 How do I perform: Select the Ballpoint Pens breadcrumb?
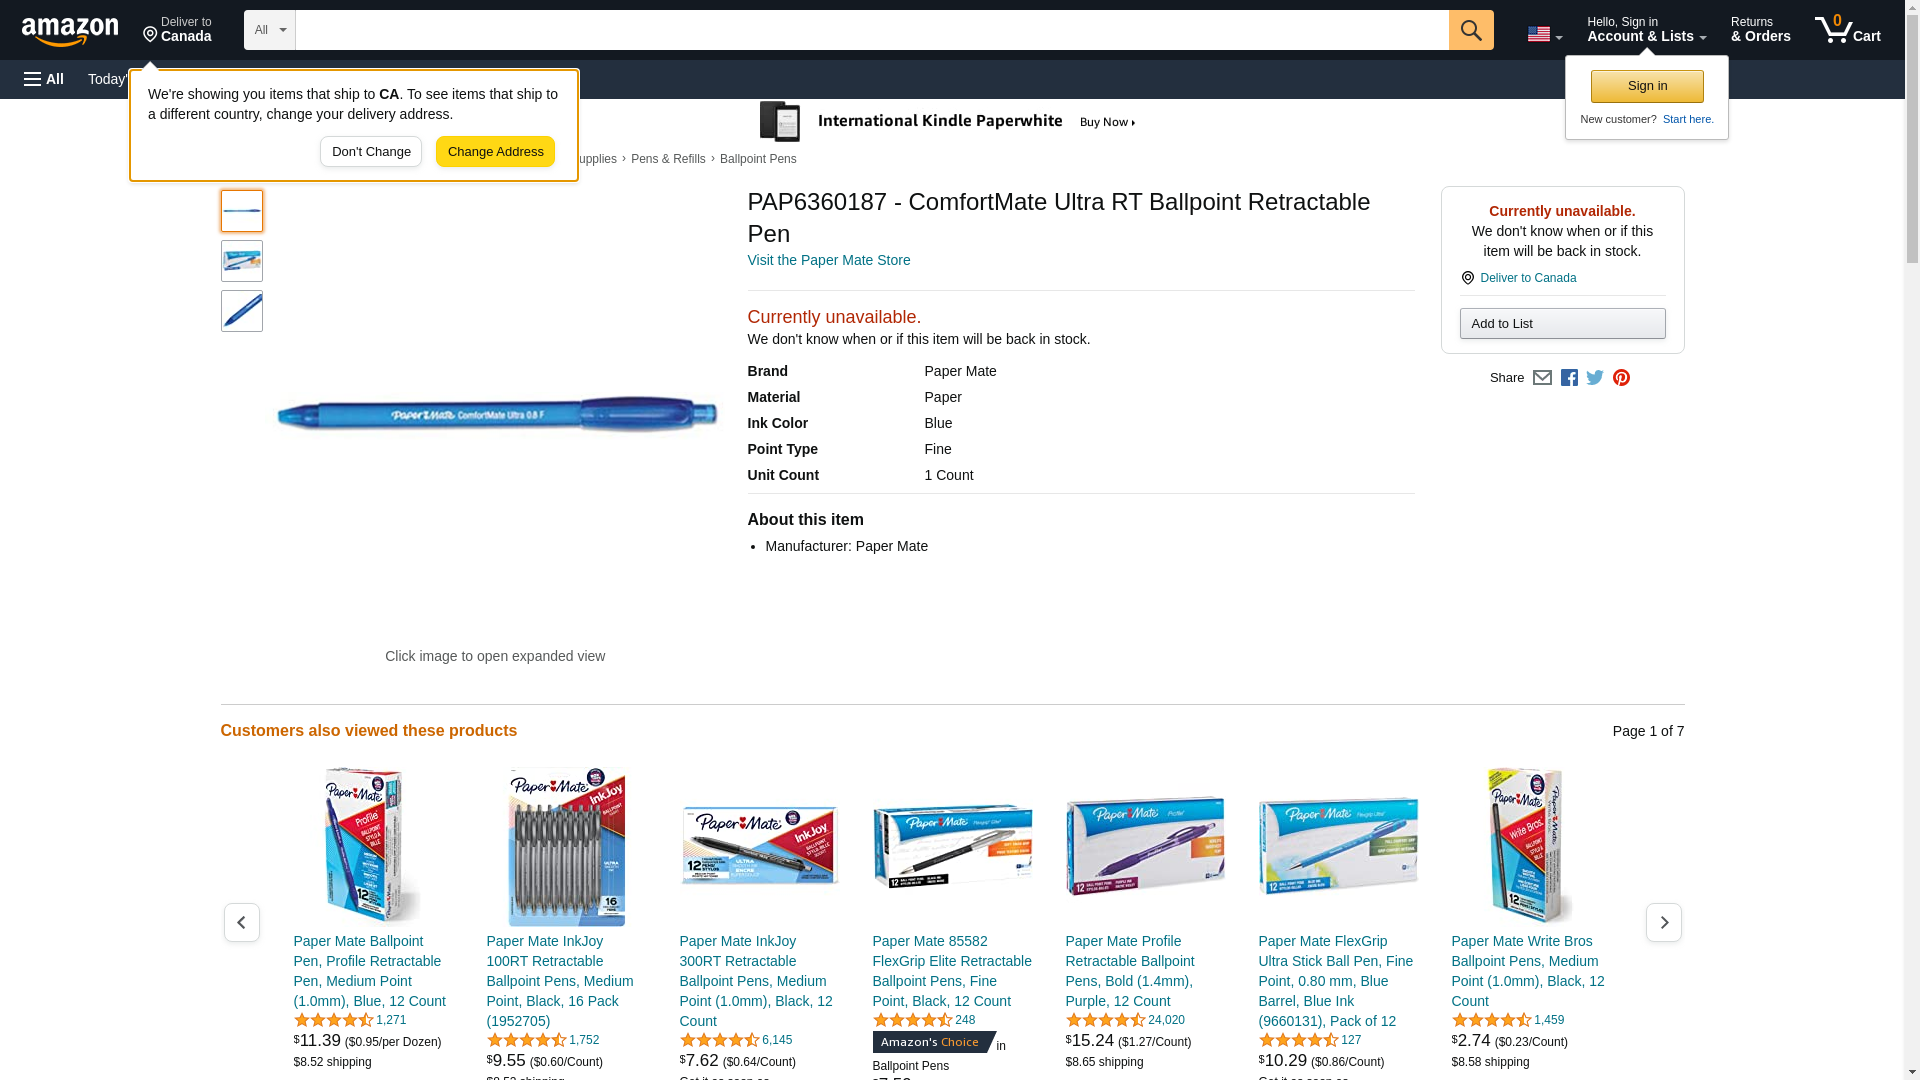pos(758,159)
